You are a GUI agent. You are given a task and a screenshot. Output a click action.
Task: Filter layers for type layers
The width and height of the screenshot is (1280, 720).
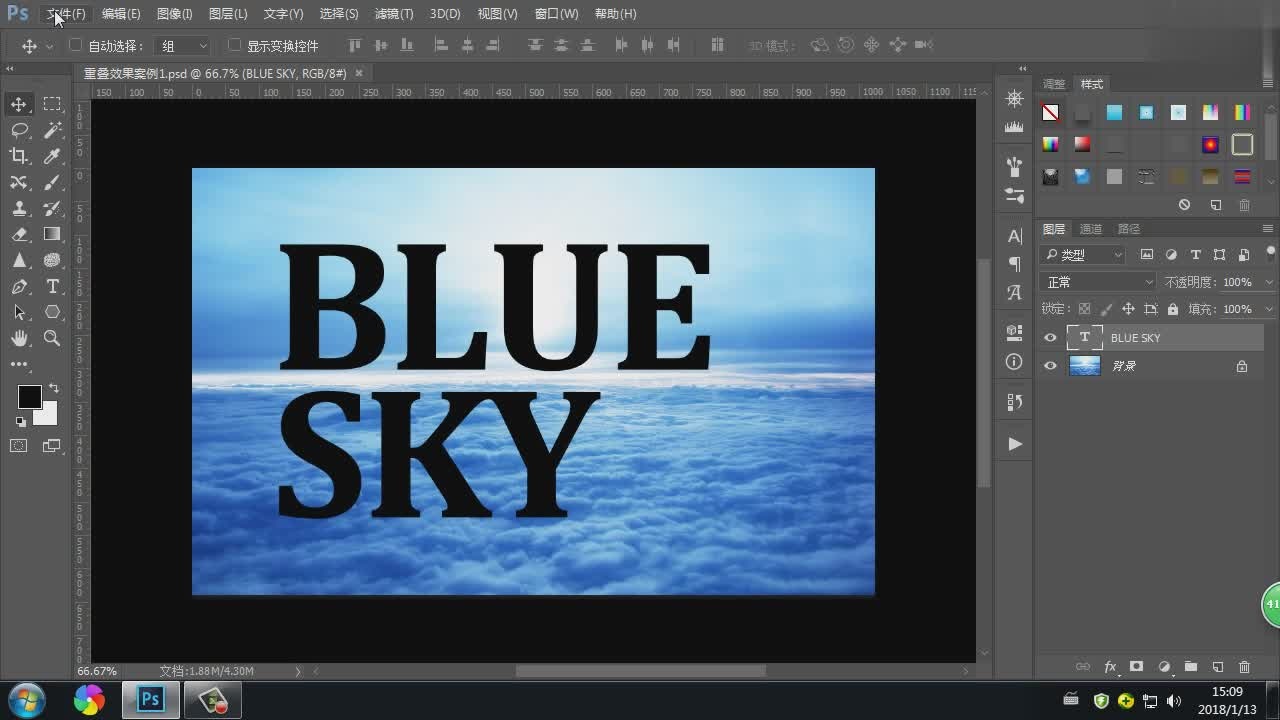[x=1195, y=255]
